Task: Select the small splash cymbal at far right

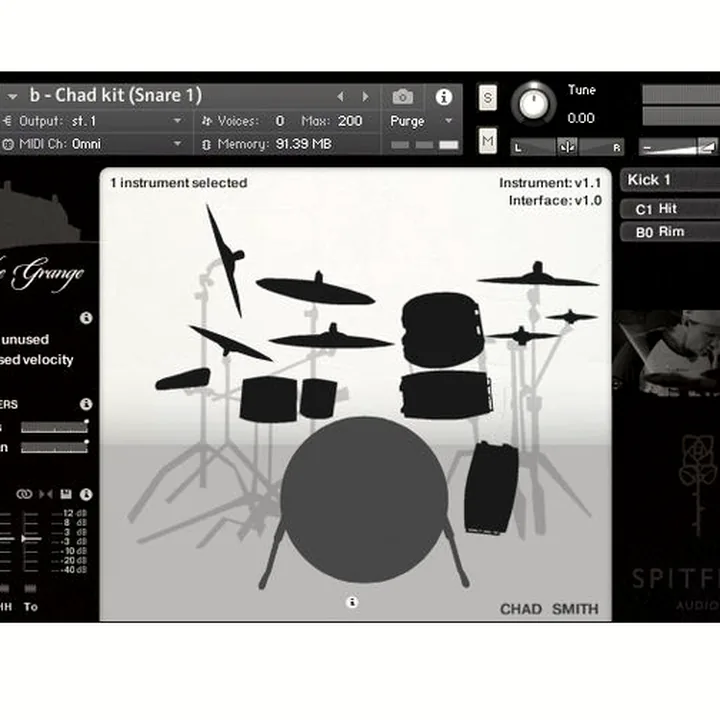Action: (571, 316)
